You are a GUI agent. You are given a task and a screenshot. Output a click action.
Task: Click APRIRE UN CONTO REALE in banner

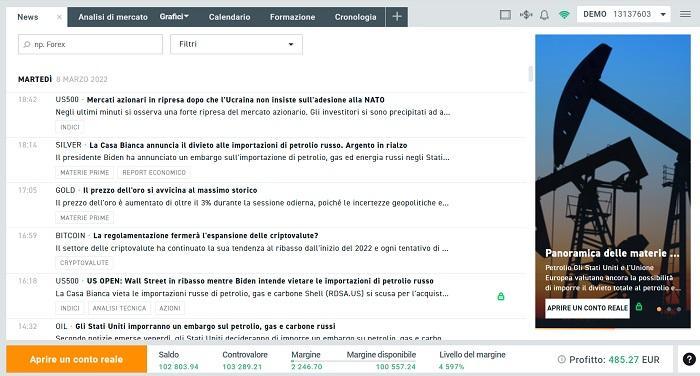[588, 308]
